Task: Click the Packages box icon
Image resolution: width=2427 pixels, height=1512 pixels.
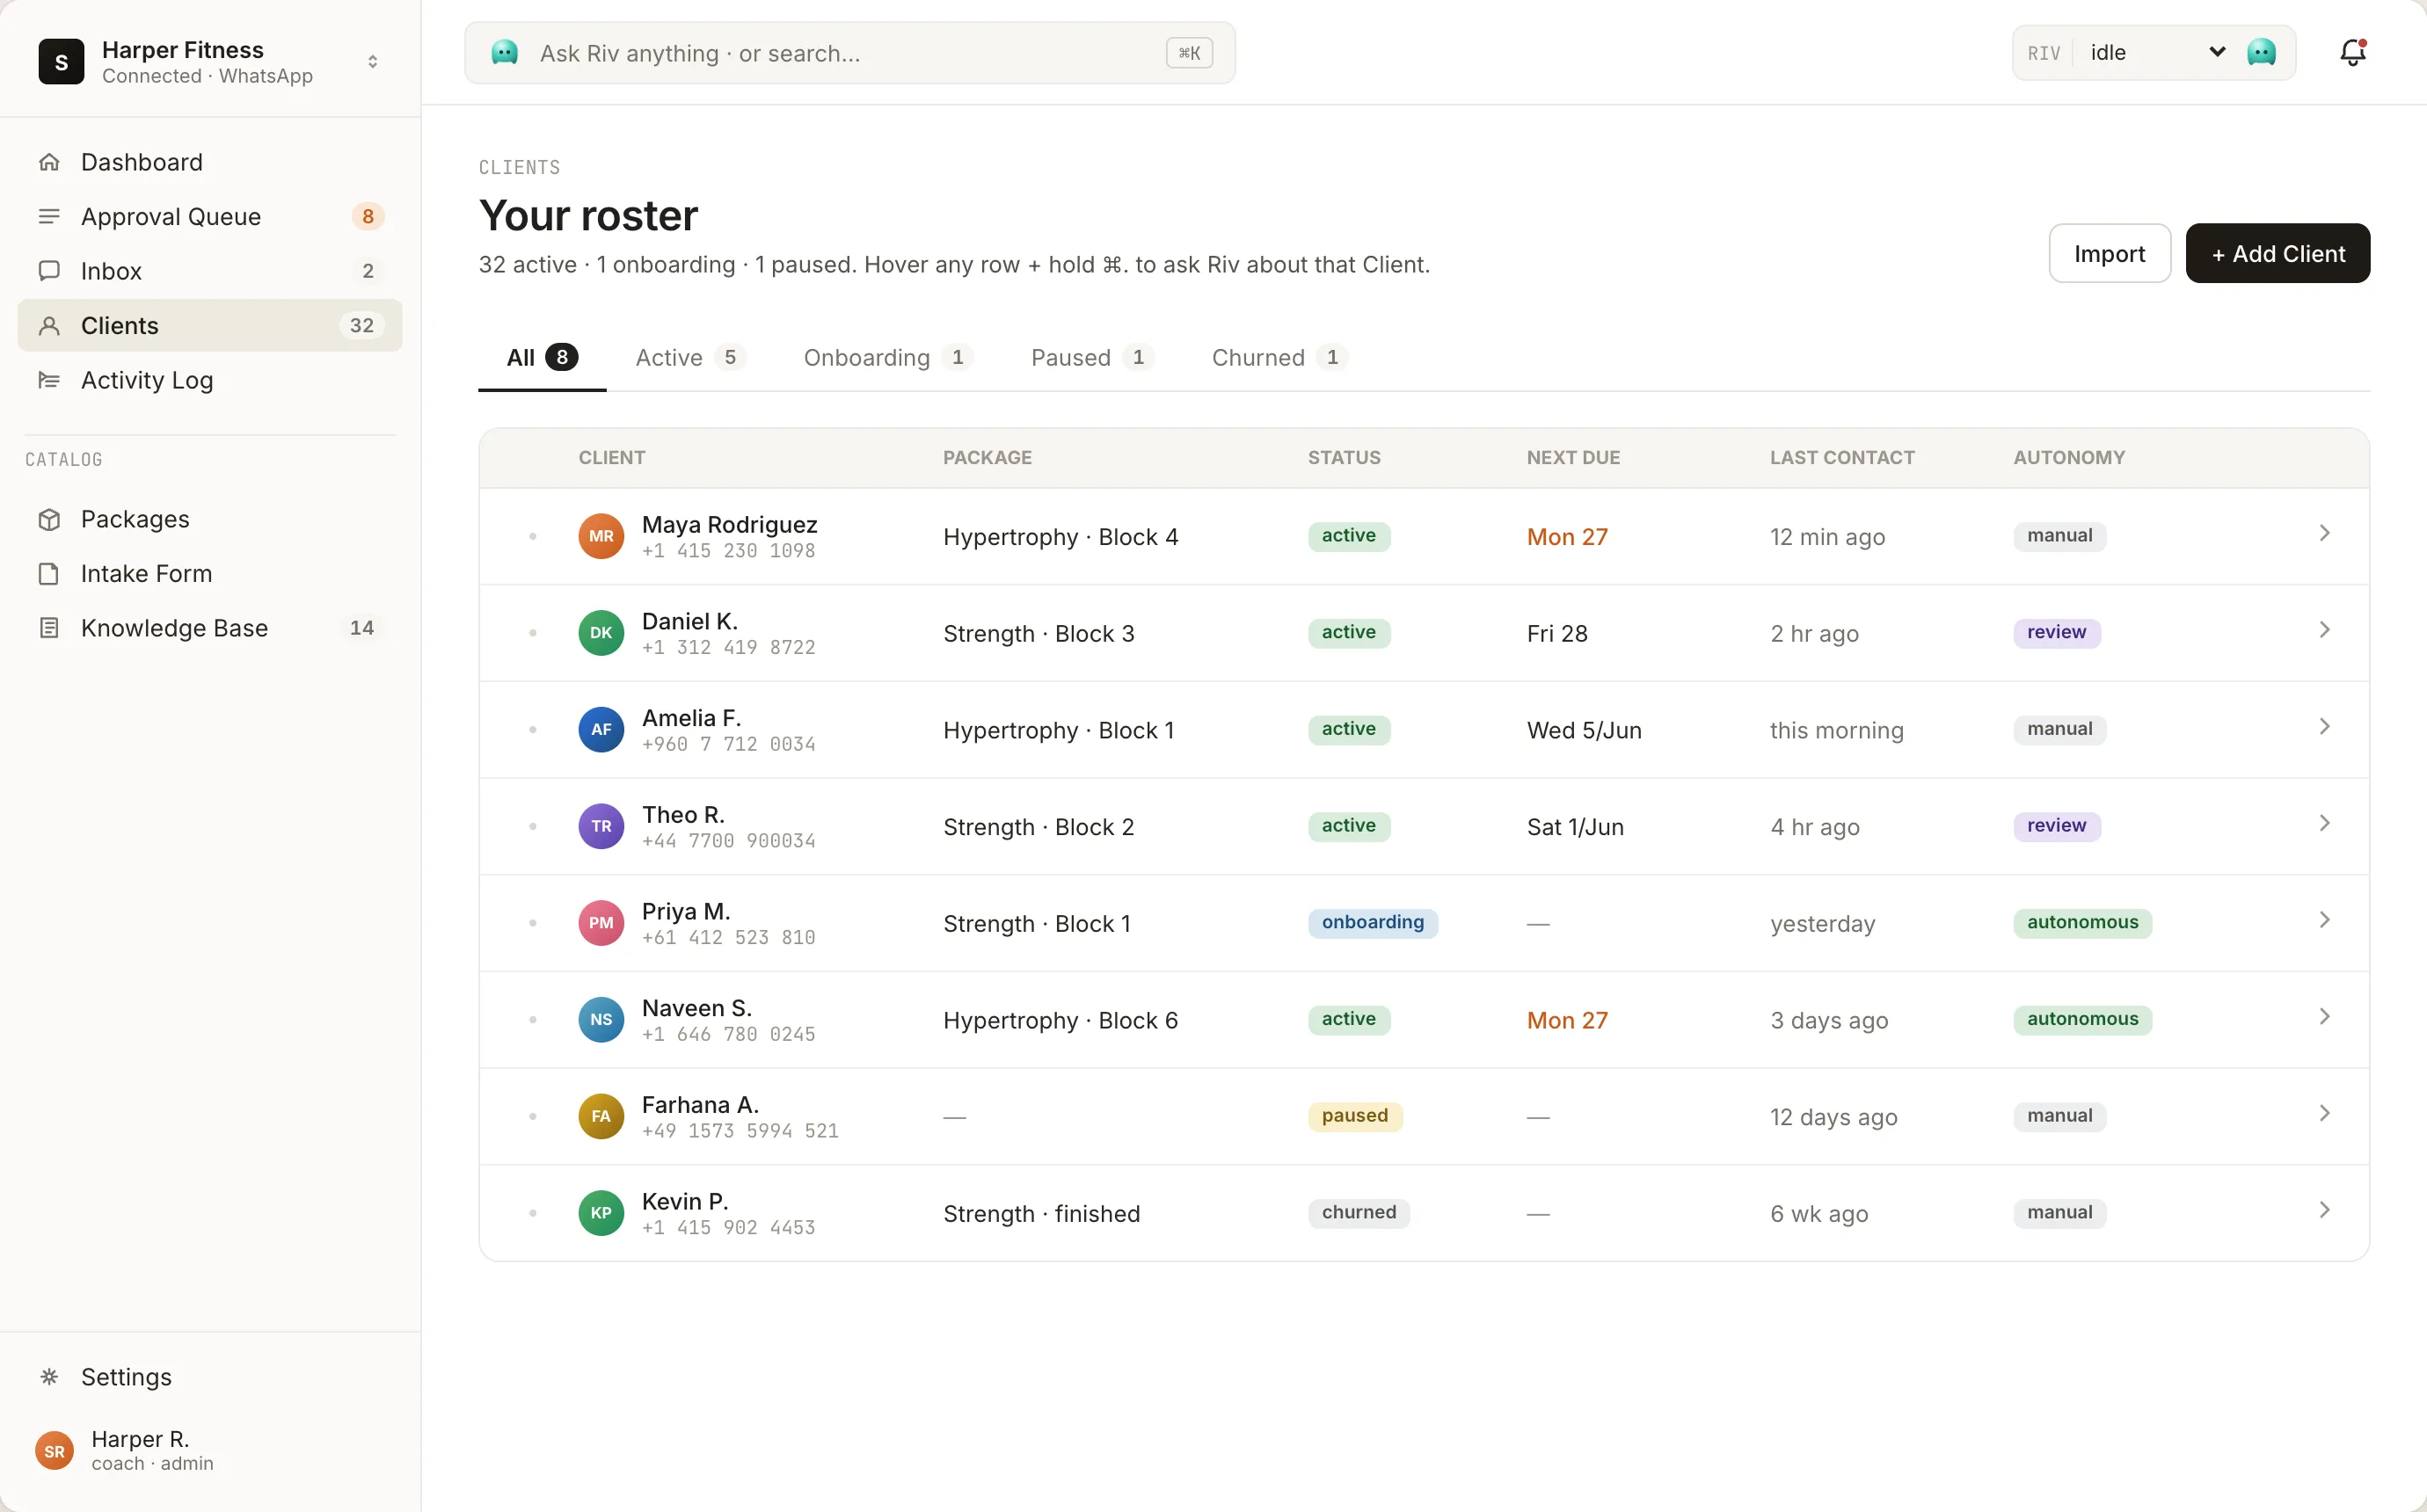Action: (49, 519)
